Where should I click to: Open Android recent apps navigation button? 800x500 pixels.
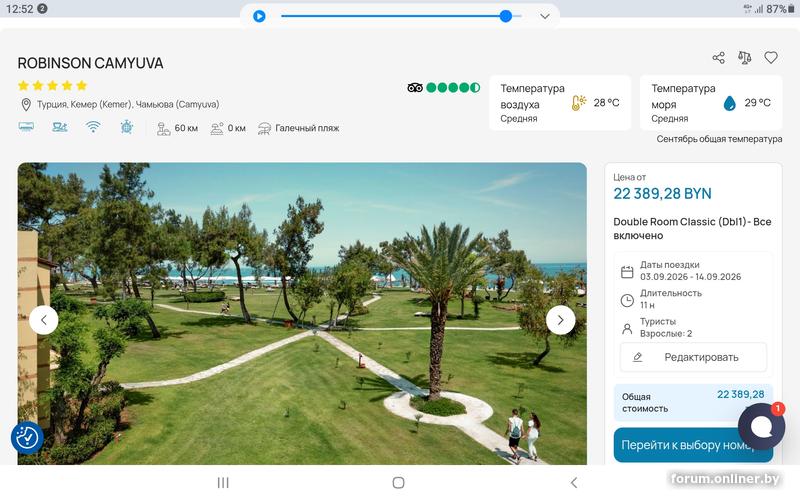[x=223, y=483]
